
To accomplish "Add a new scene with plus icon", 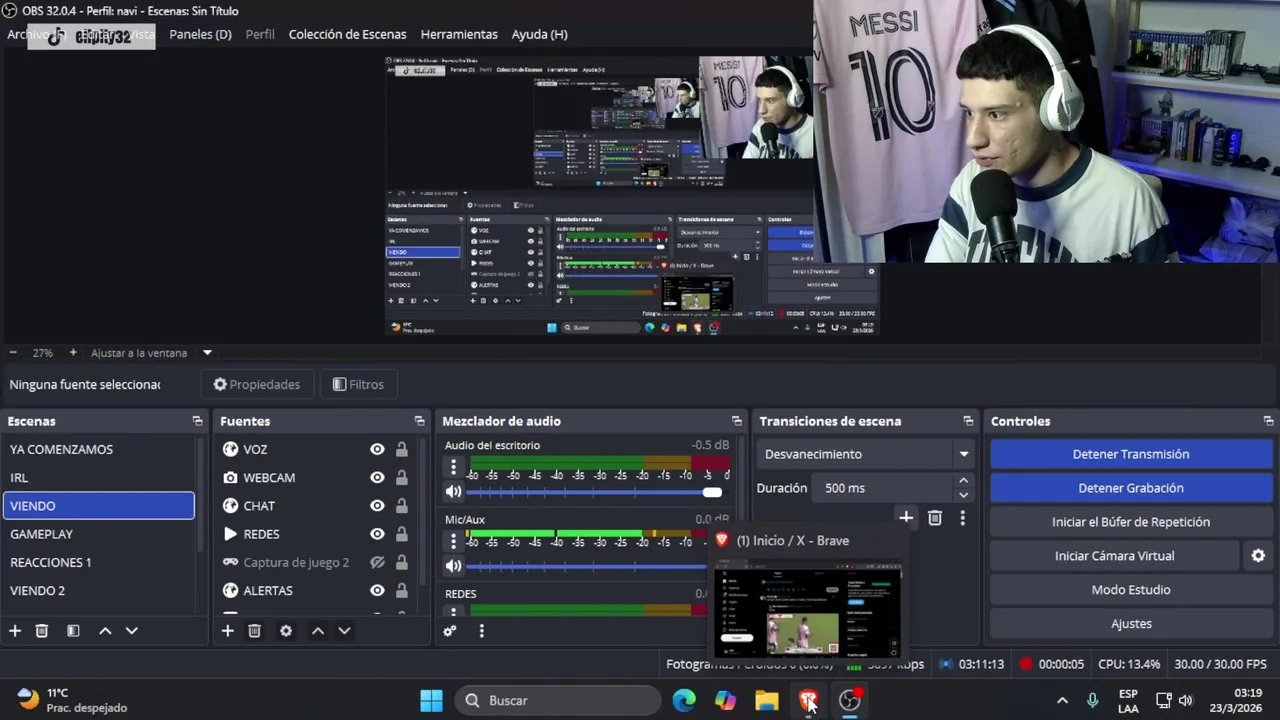I will pyautogui.click(x=15, y=631).
